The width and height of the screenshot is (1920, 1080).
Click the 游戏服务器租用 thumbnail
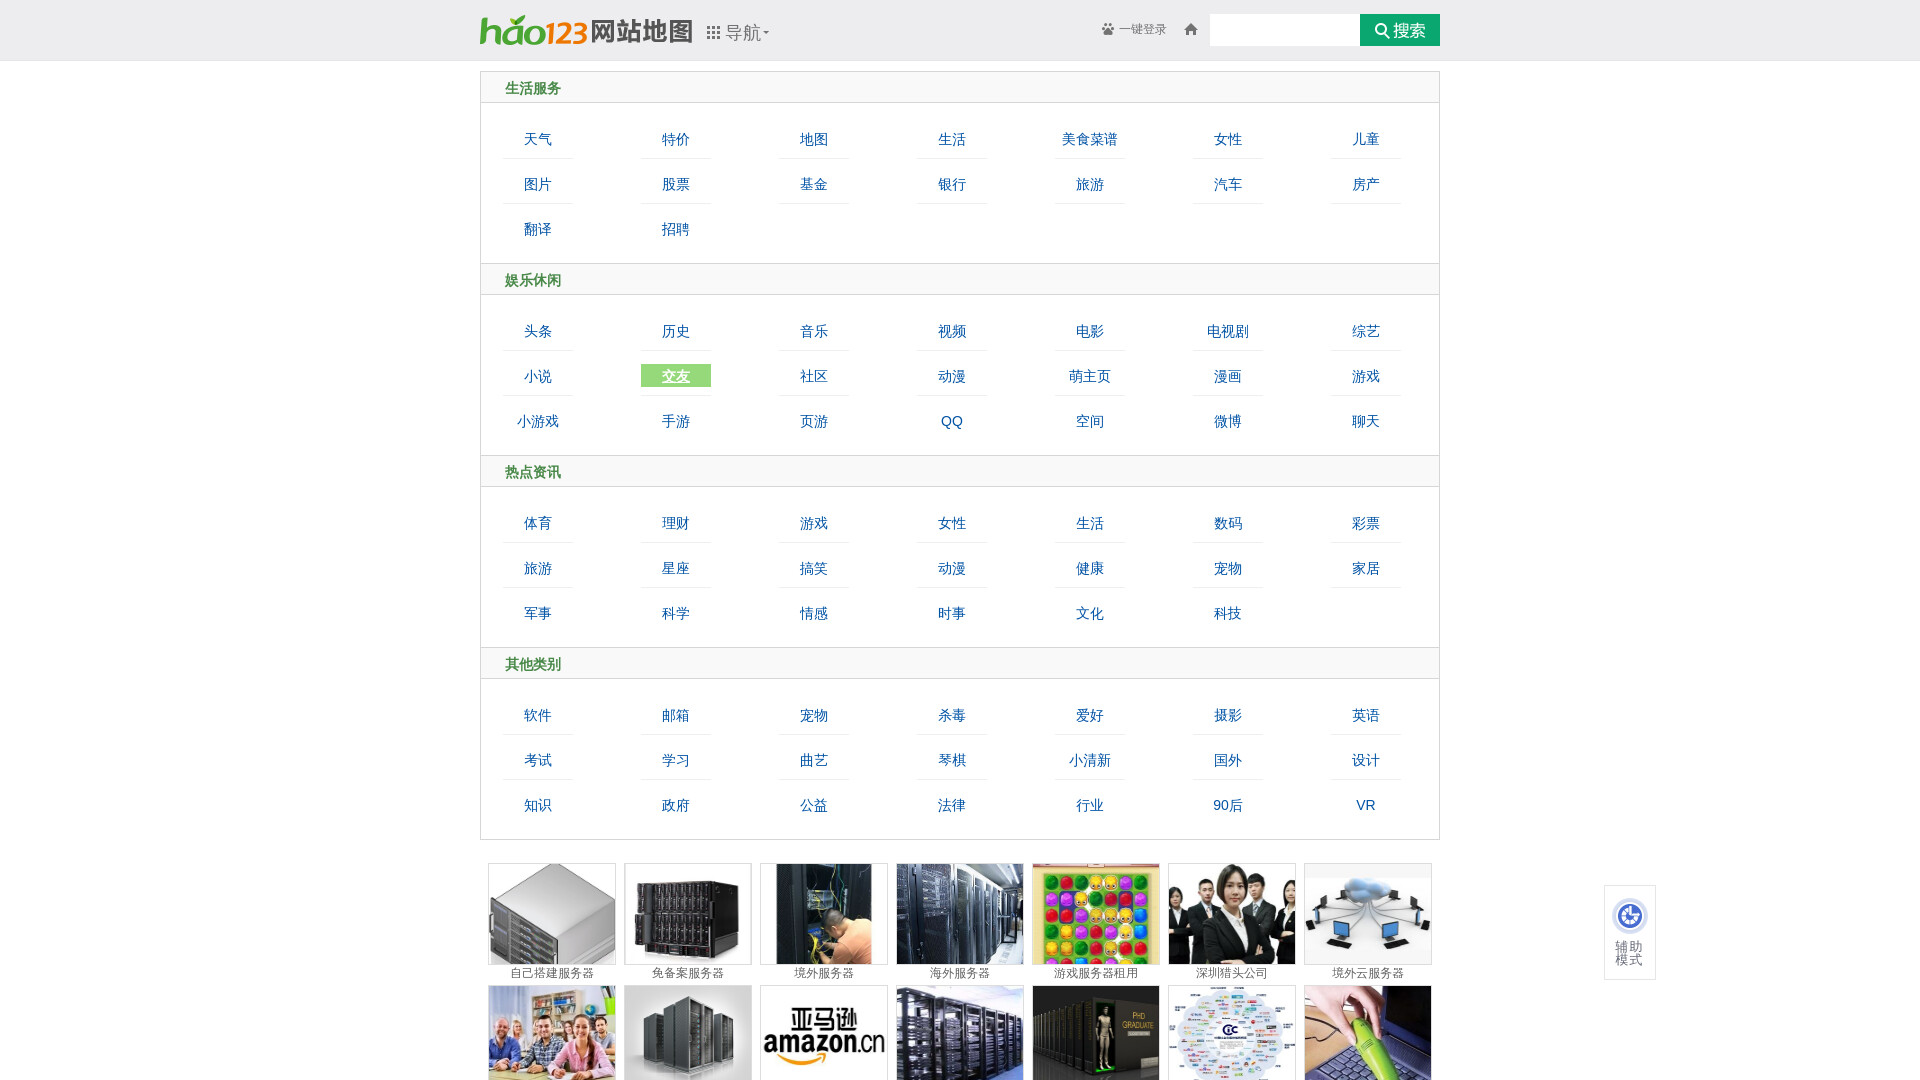(1096, 914)
